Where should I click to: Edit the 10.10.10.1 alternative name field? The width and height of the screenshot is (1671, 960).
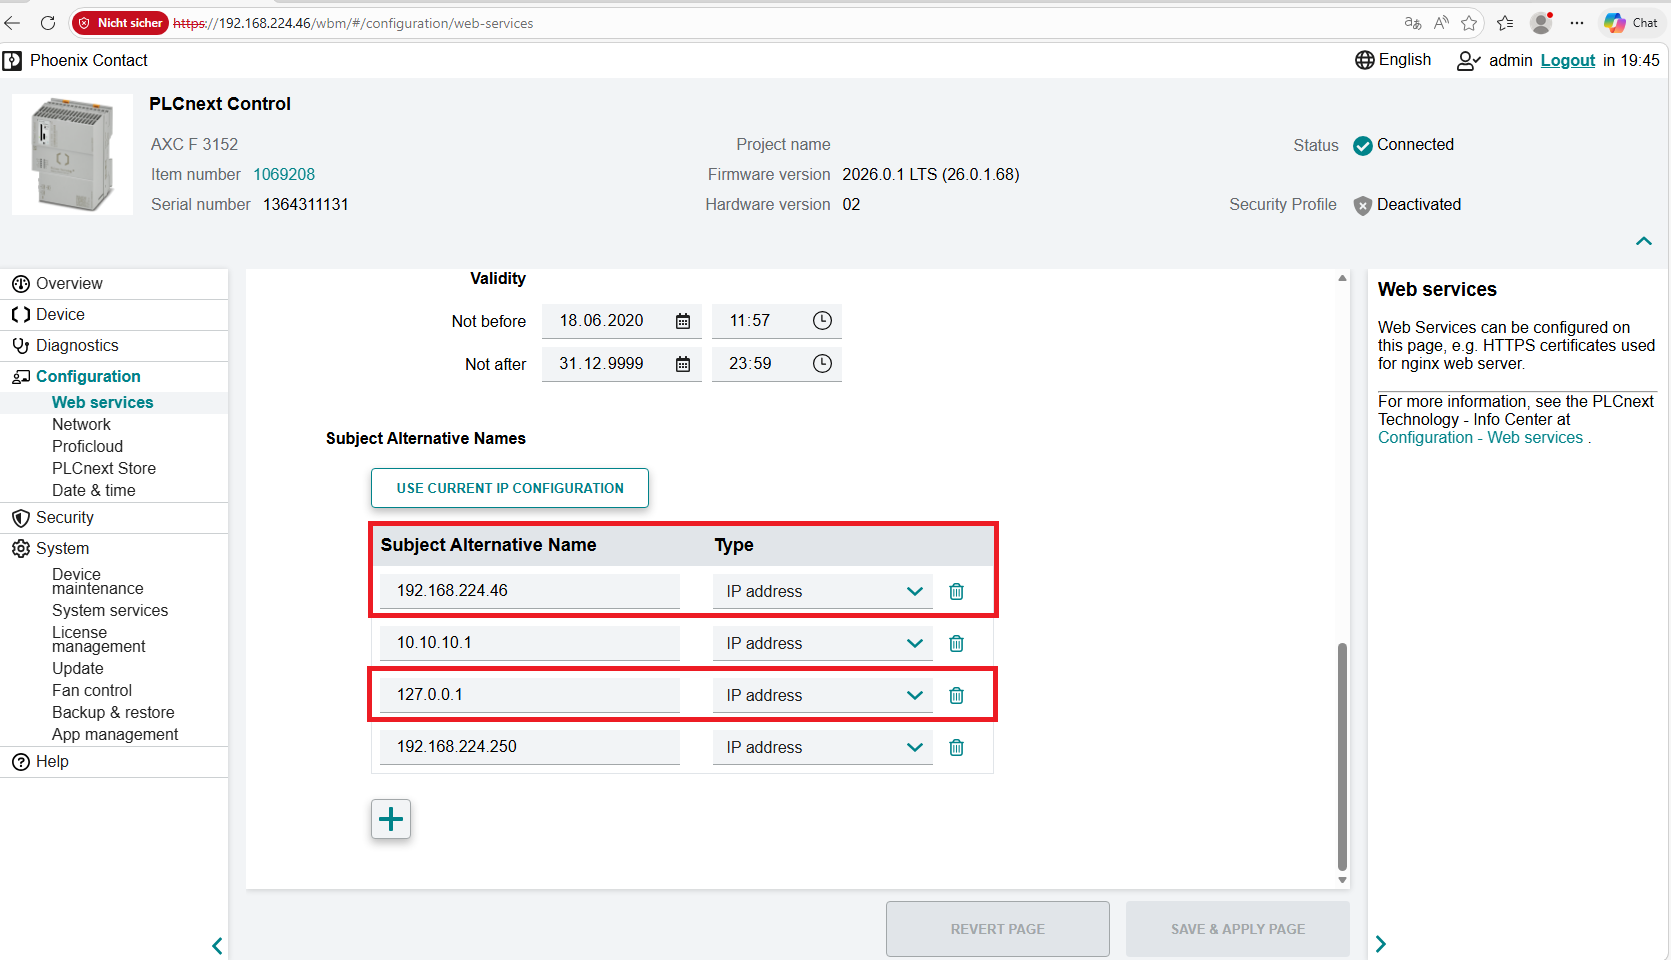530,643
